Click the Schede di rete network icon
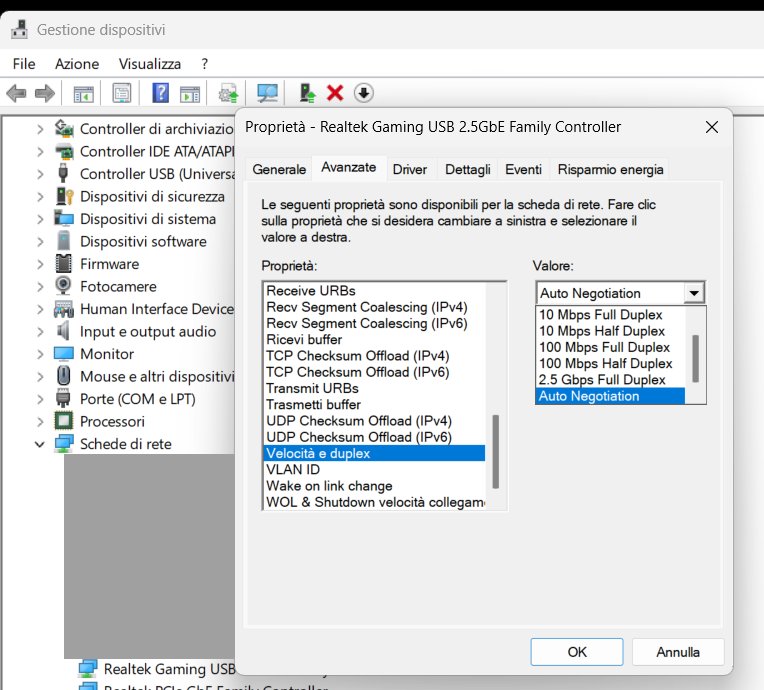The width and height of the screenshot is (764, 690). (x=64, y=444)
